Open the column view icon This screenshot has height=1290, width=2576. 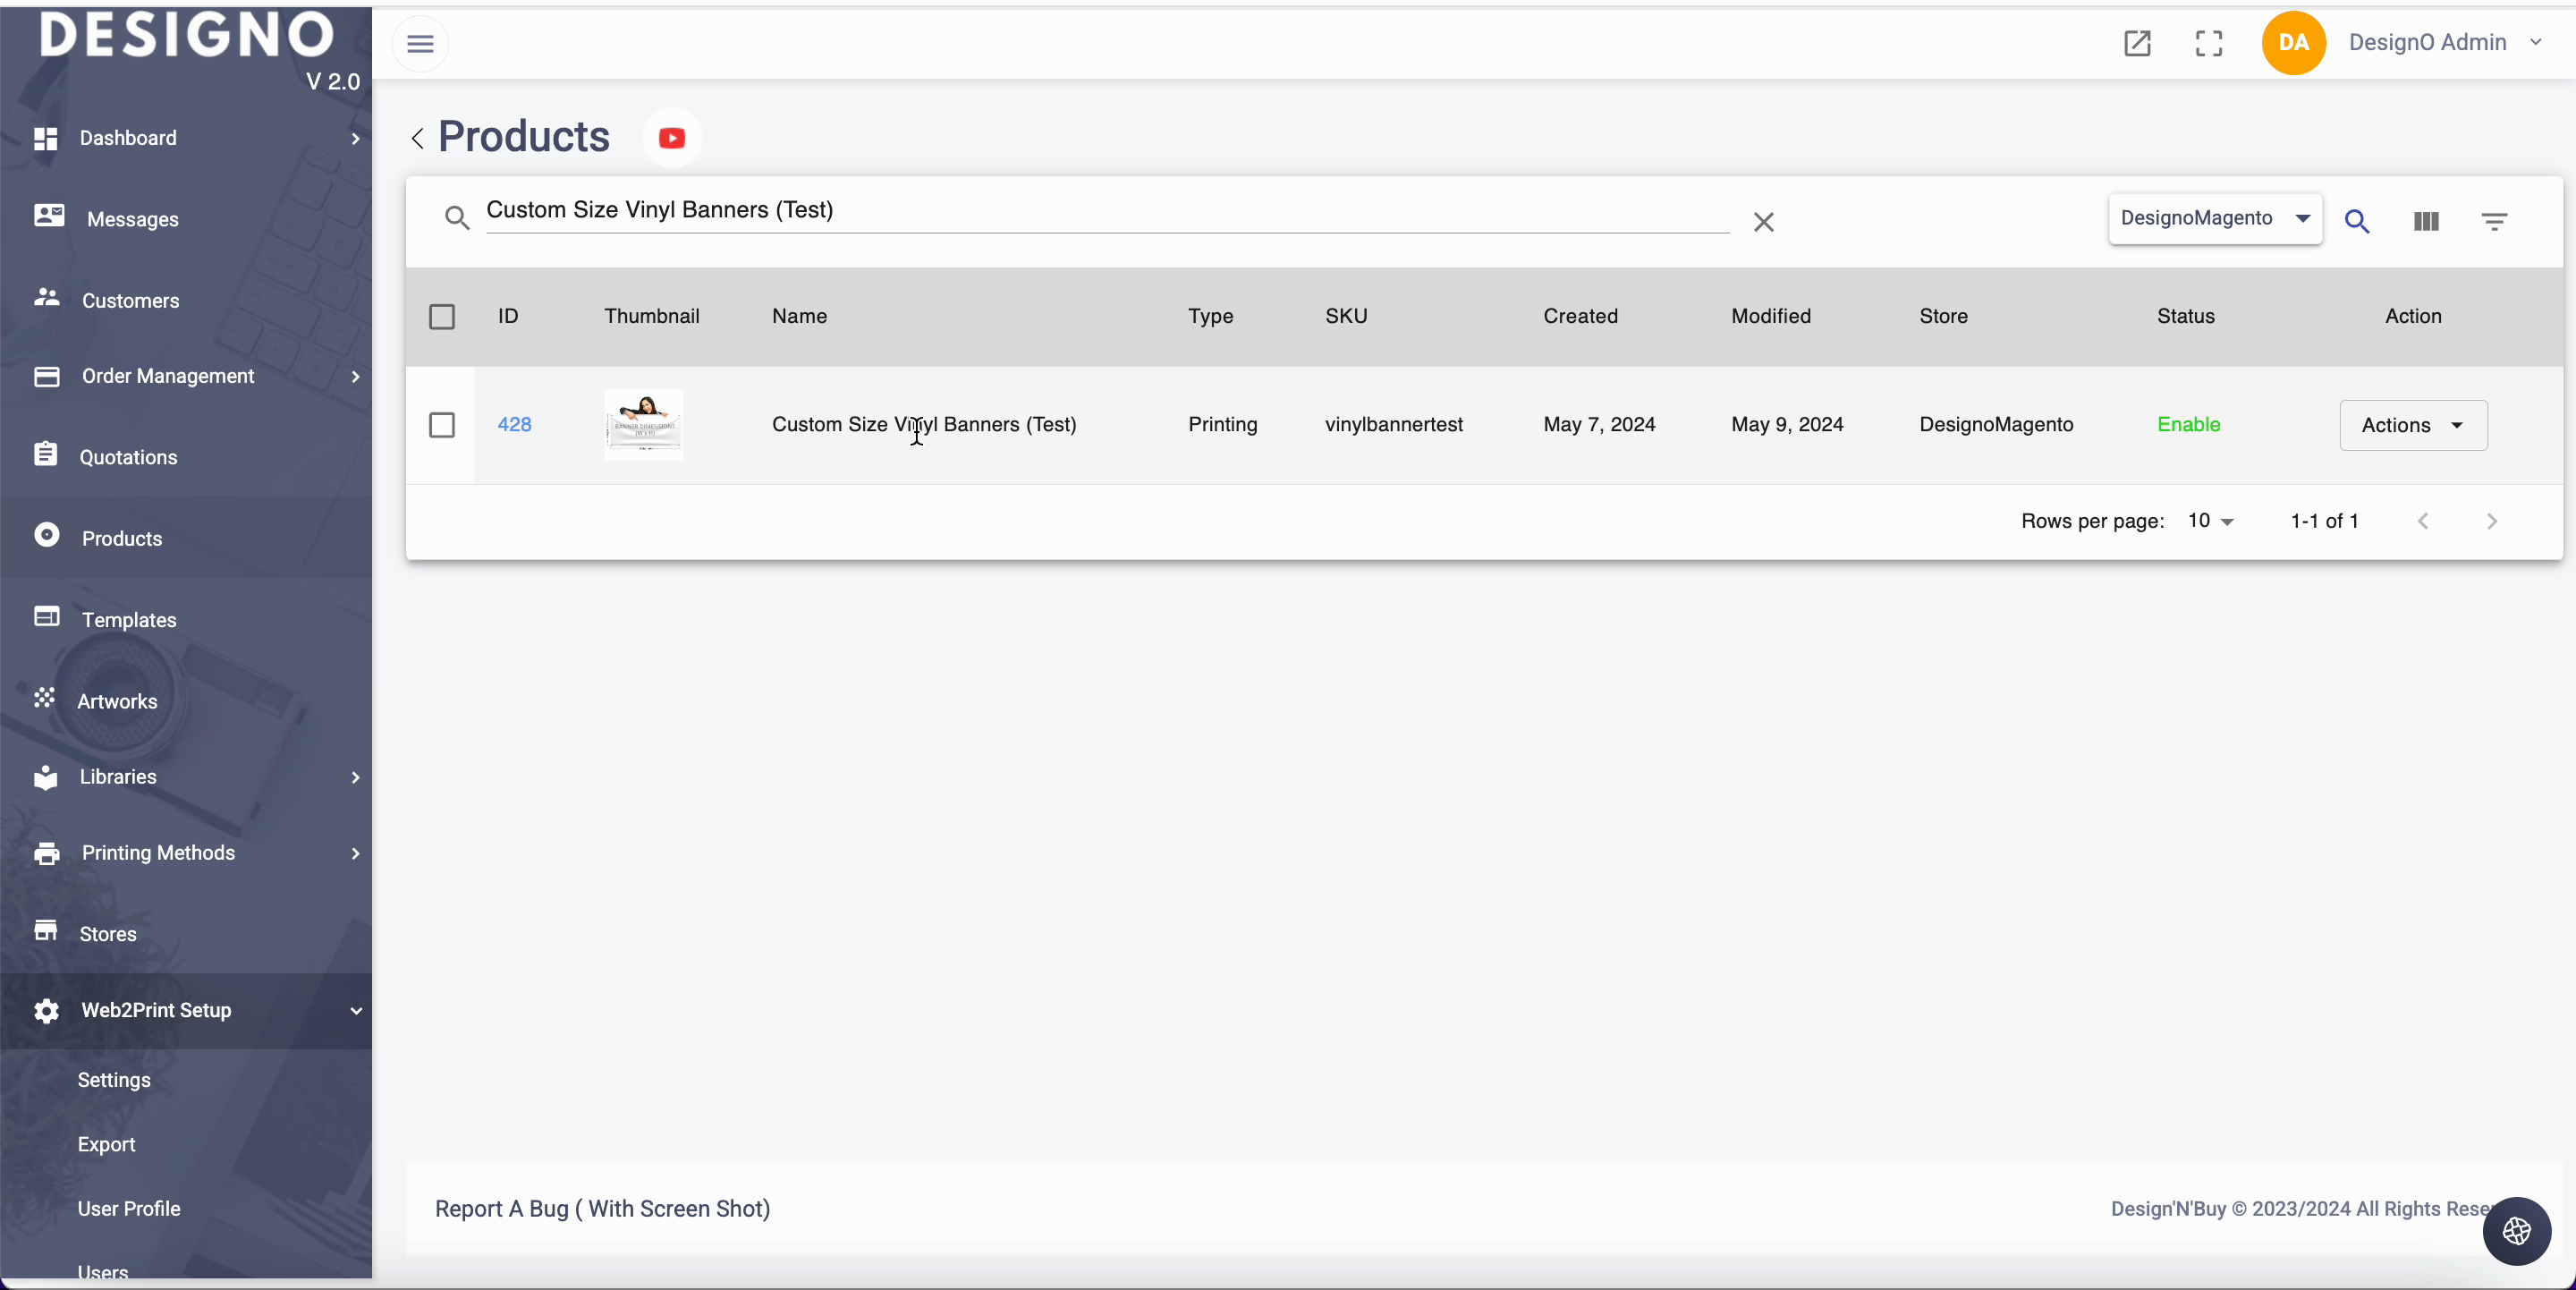[x=2426, y=221]
